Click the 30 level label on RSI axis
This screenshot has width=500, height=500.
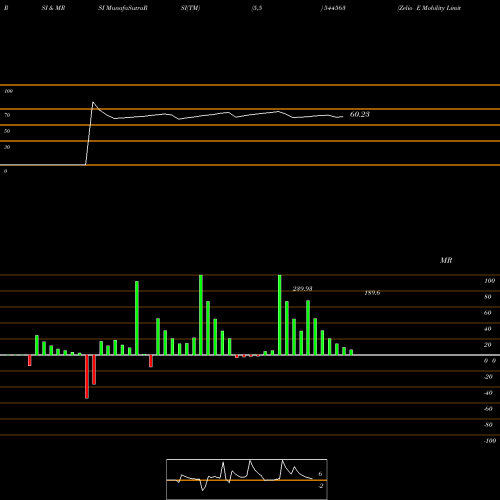[x=7, y=147]
